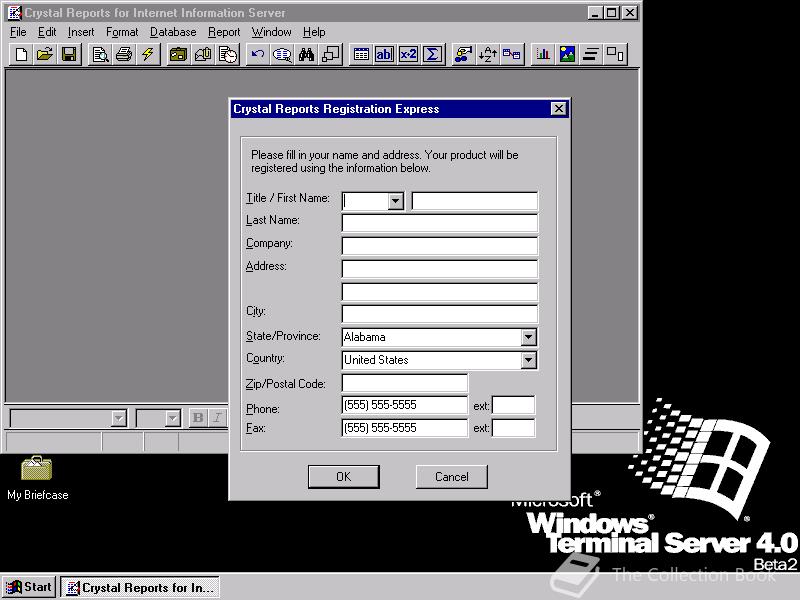
Task: Maximize the Crystal Reports main window
Action: (x=611, y=13)
